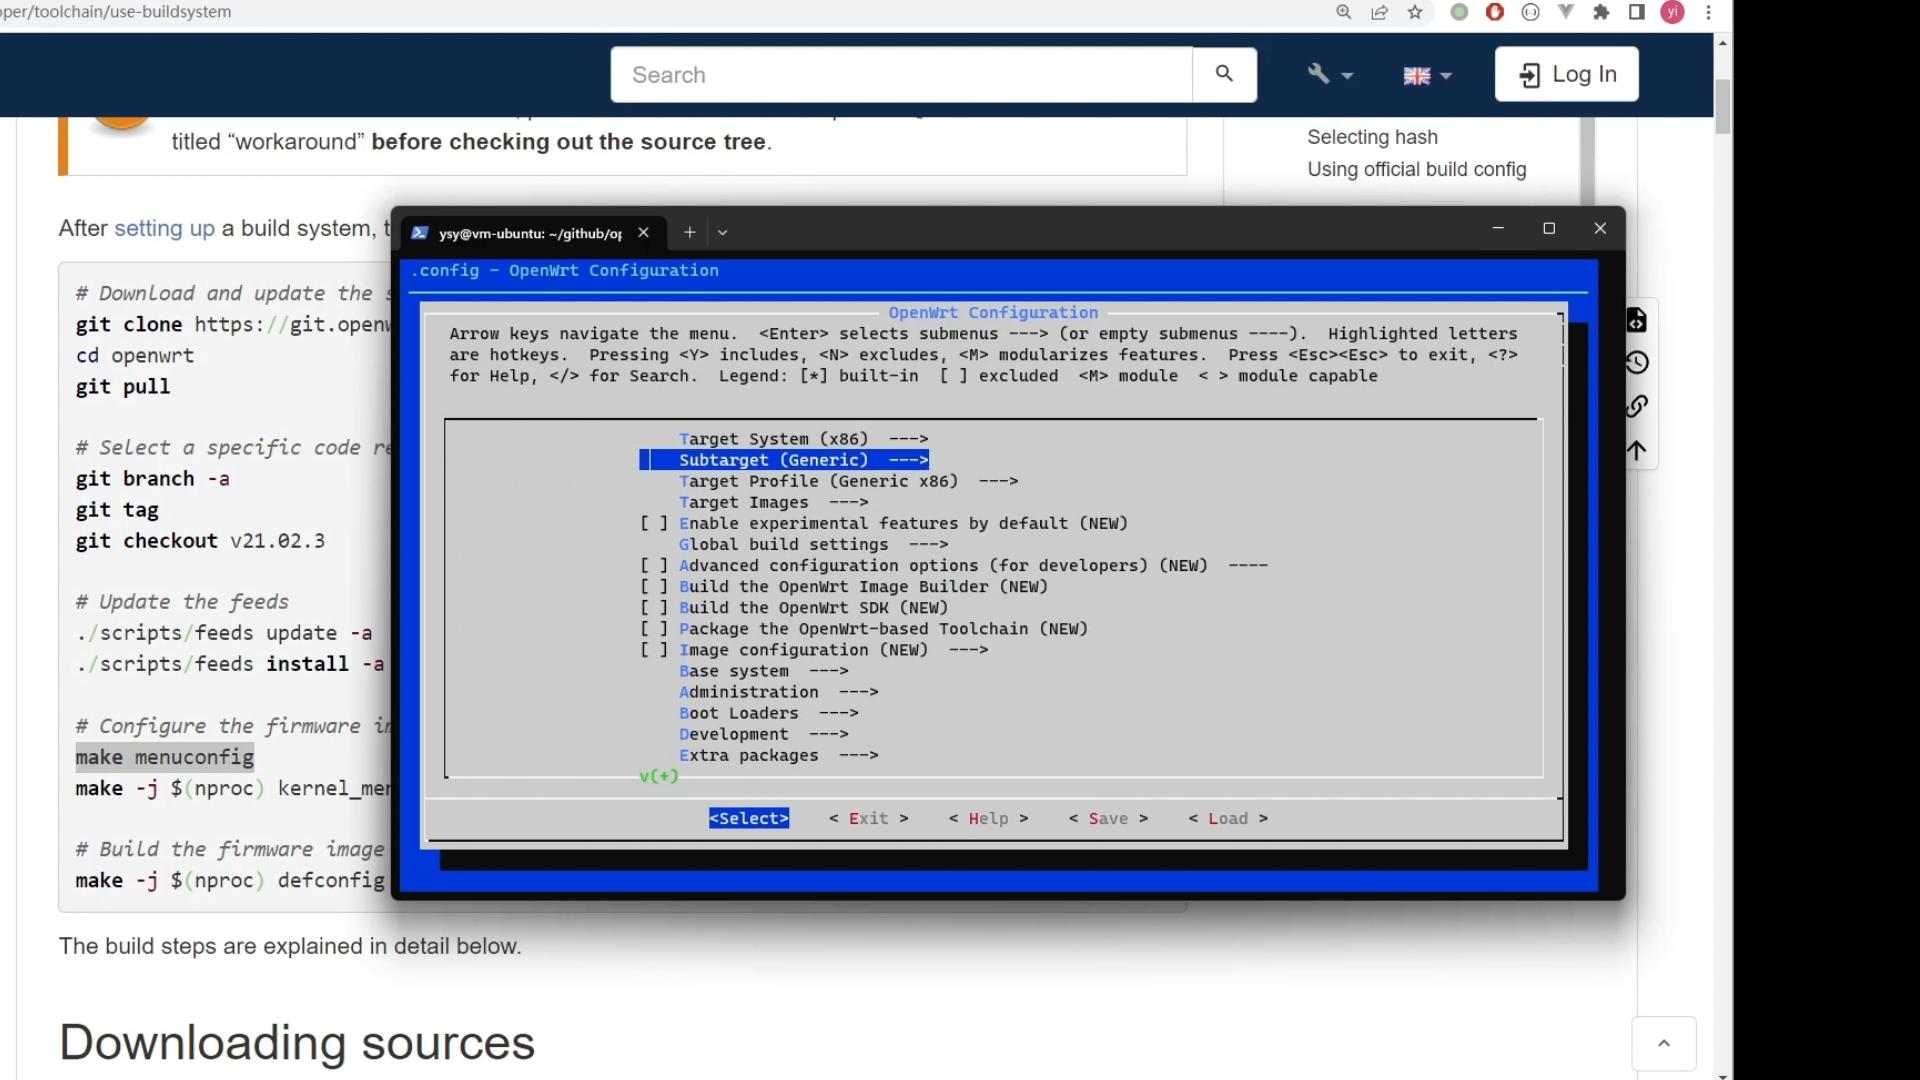Click the page tools document icon on right sidebar

[x=1637, y=320]
